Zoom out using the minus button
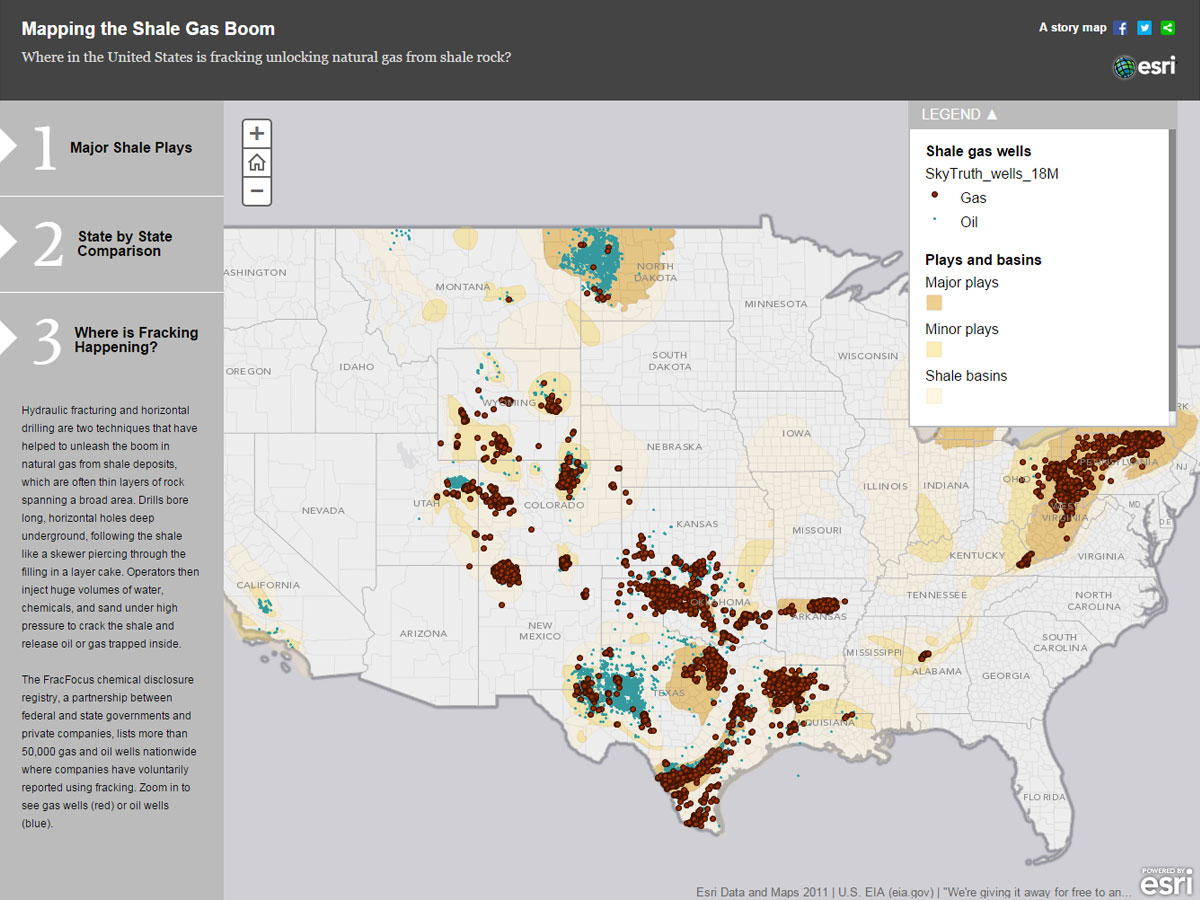 coord(257,190)
